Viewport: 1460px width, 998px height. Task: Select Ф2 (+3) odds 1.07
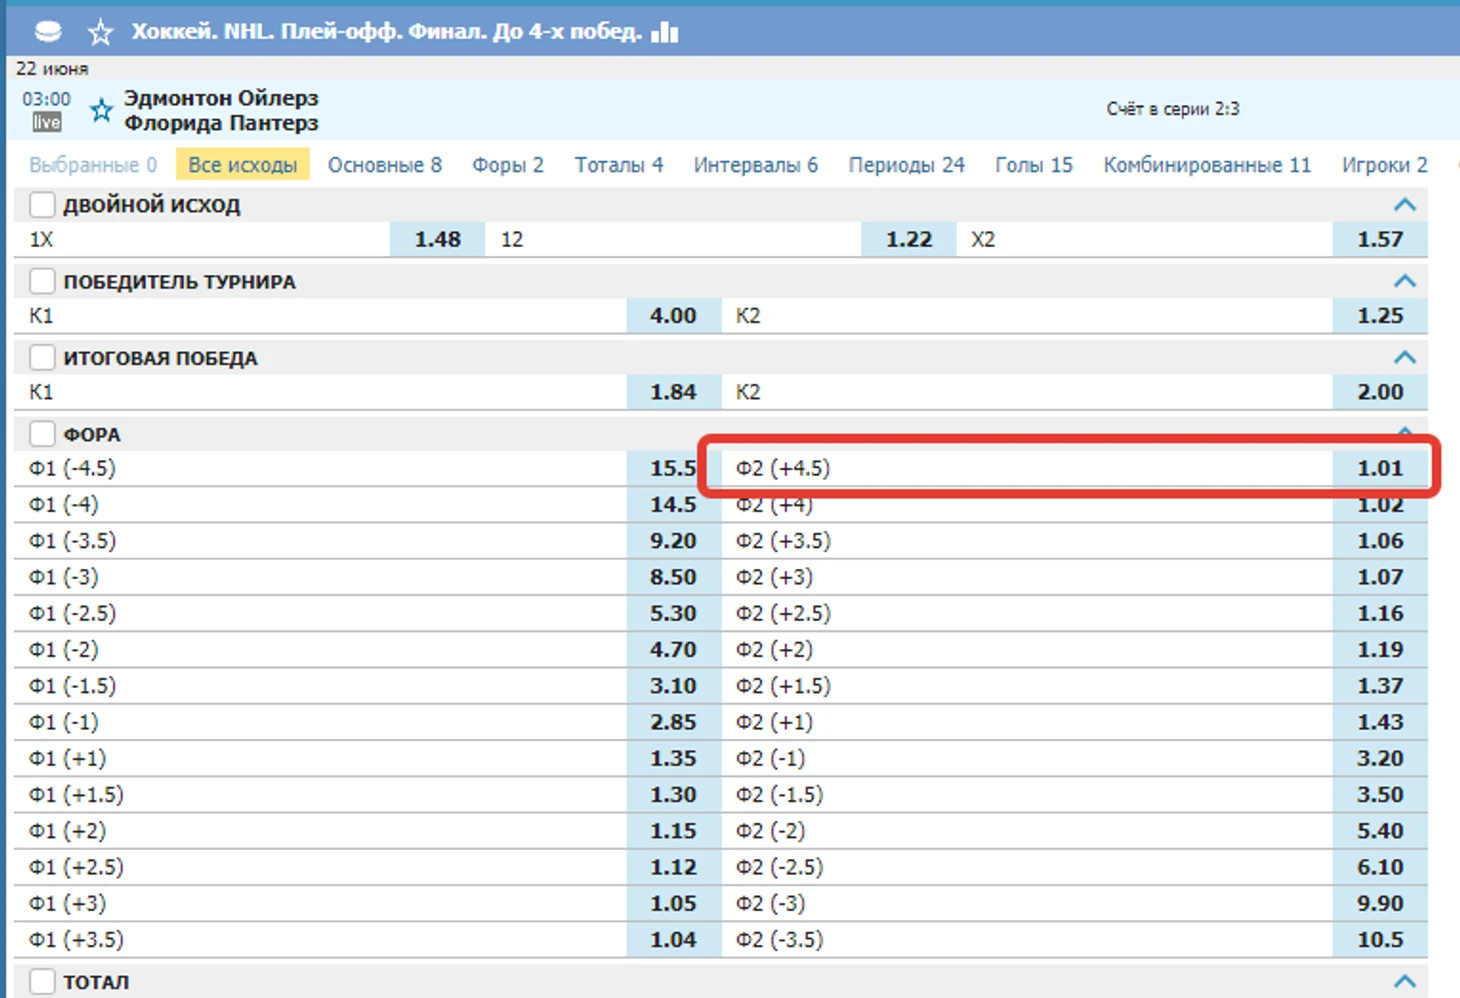coord(1380,577)
